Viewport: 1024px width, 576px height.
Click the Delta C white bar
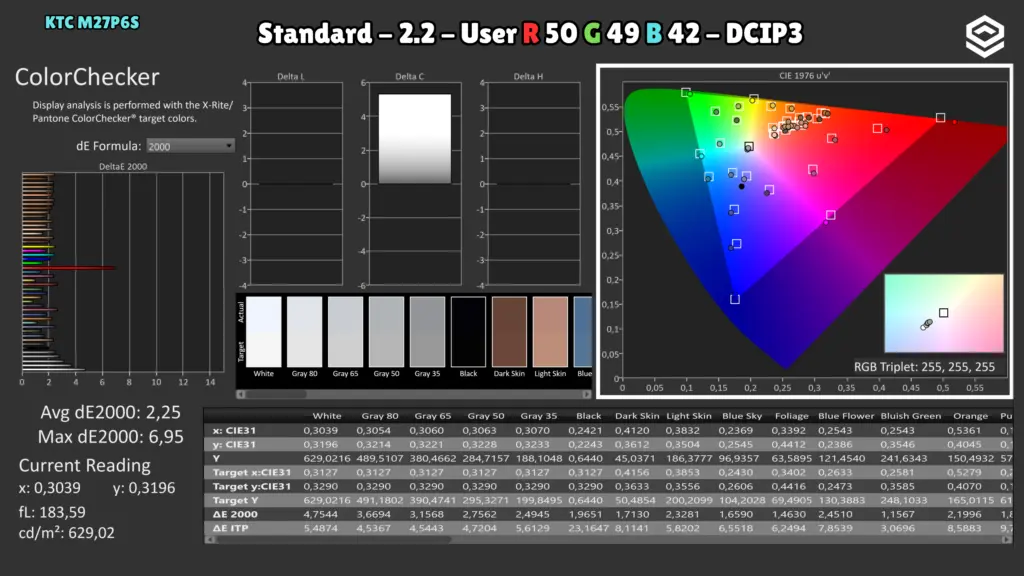[415, 138]
